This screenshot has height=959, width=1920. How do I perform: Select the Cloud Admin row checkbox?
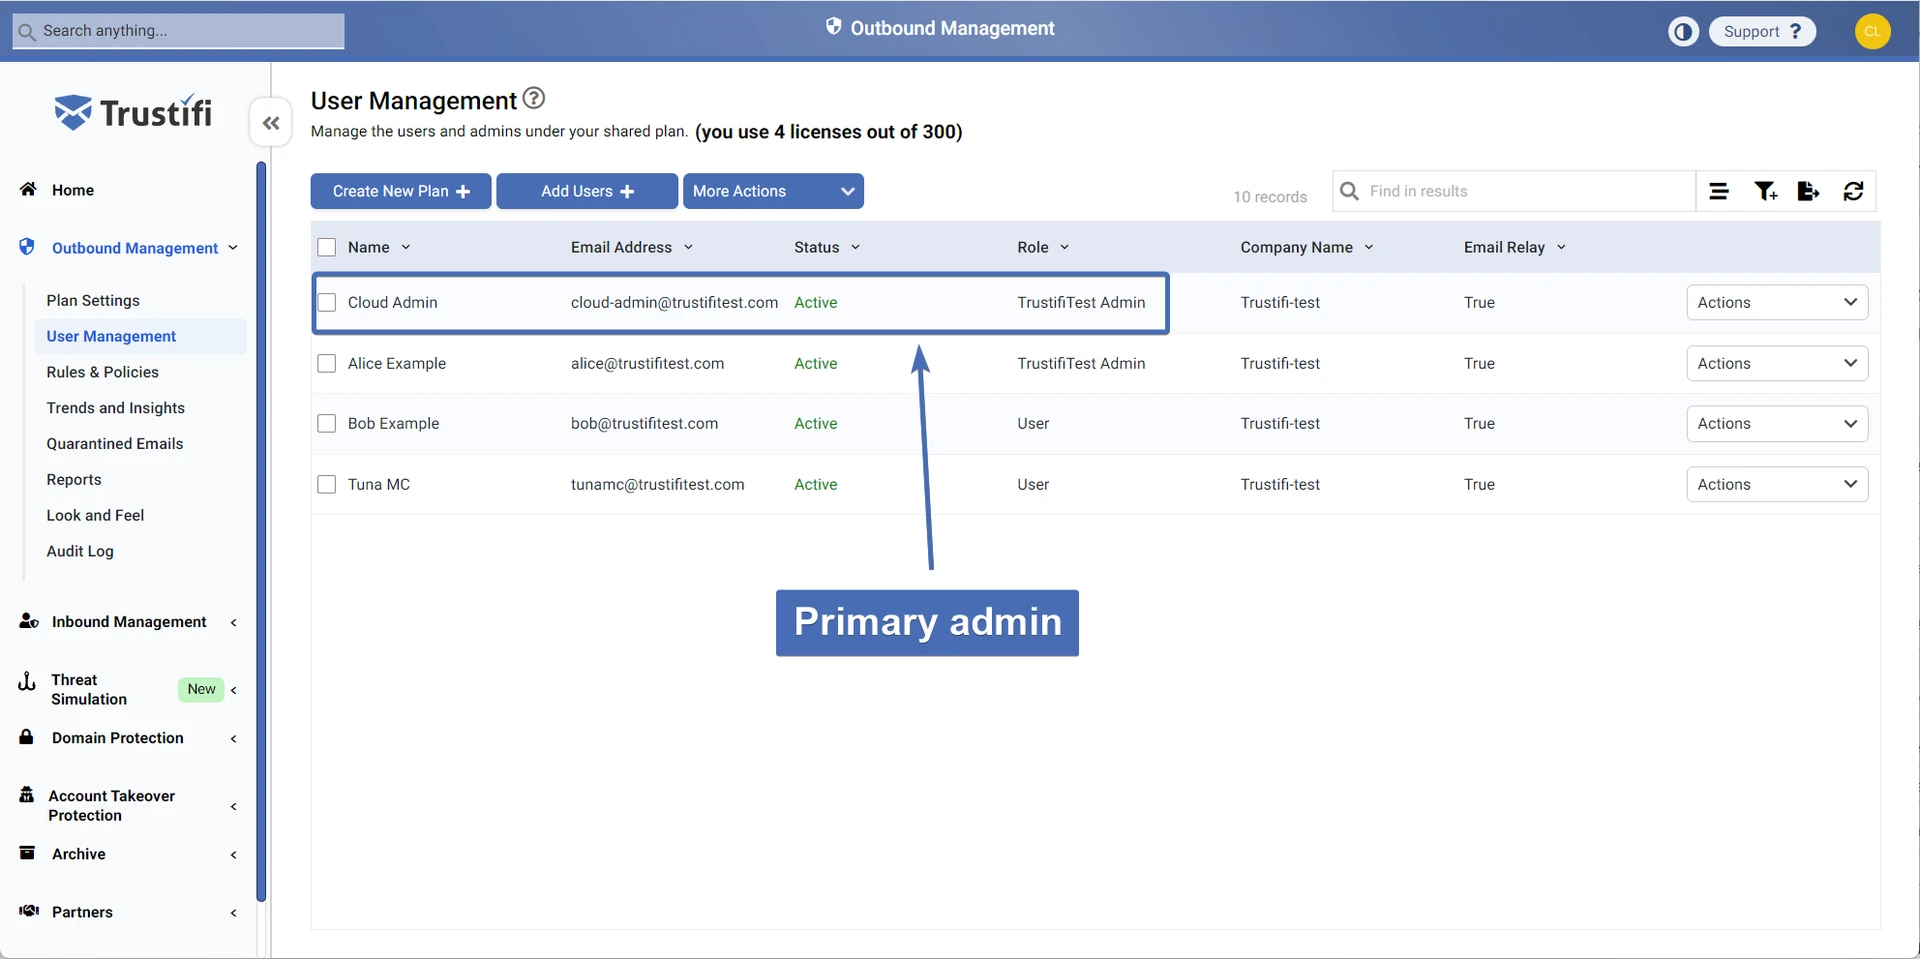click(327, 303)
